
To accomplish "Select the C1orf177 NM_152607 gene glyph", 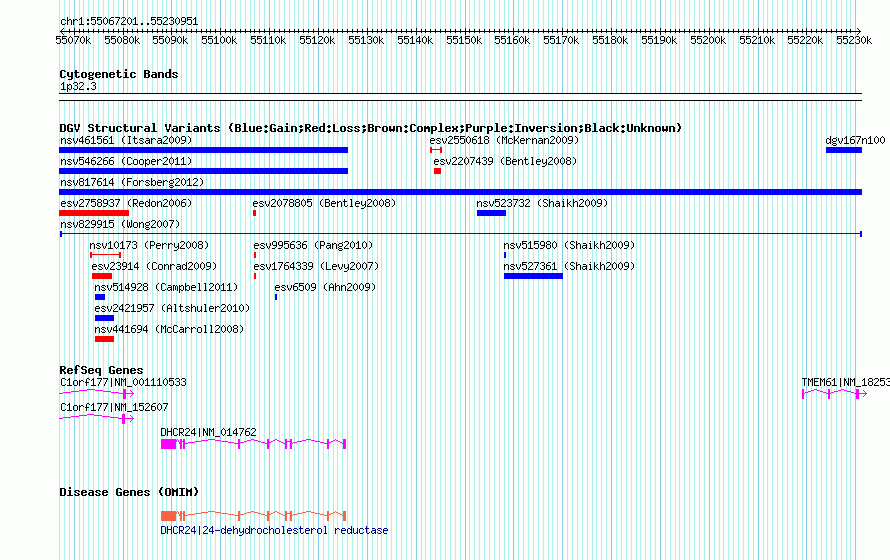I will [96, 419].
